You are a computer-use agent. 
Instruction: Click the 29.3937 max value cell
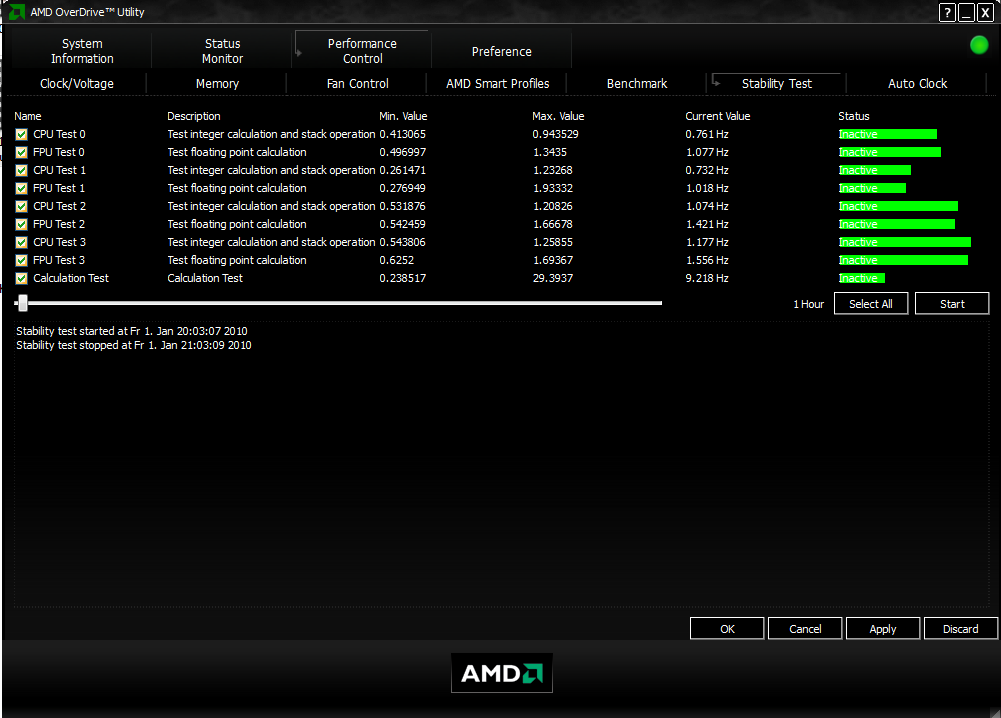coord(553,278)
